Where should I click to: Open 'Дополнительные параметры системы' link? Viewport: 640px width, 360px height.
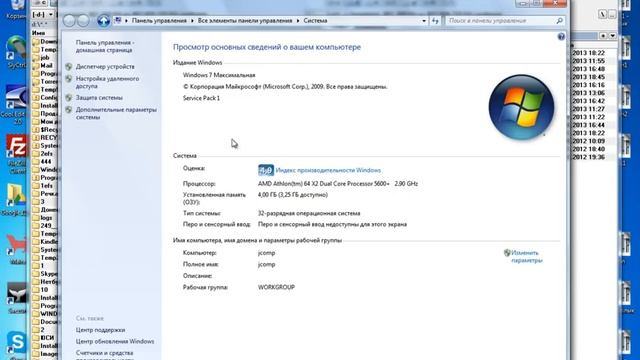point(116,113)
